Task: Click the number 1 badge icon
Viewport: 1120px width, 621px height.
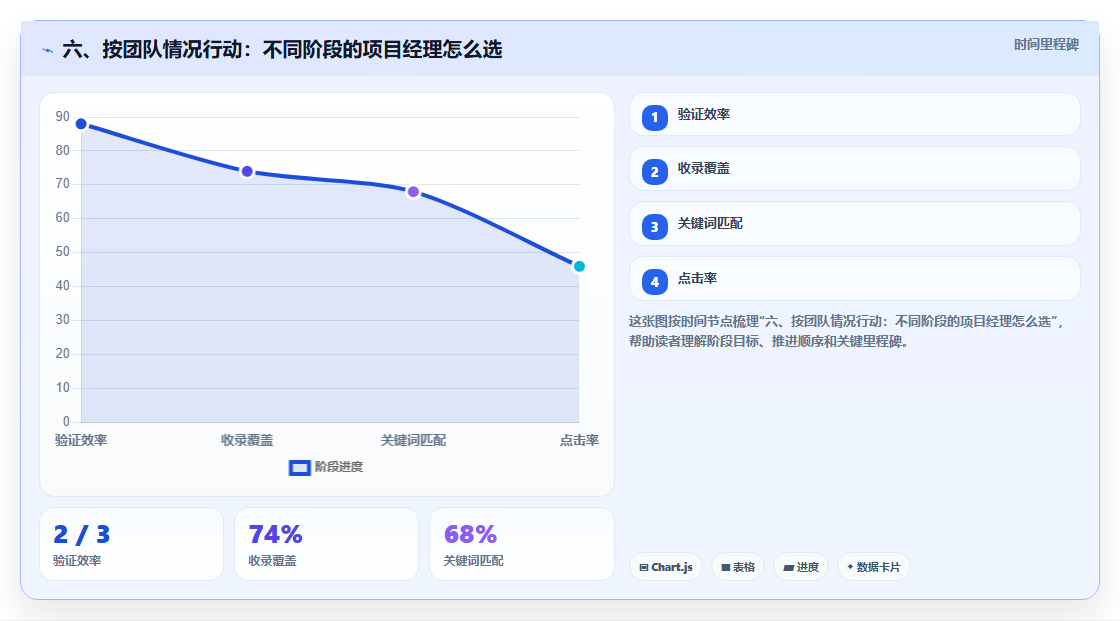Action: tap(654, 118)
